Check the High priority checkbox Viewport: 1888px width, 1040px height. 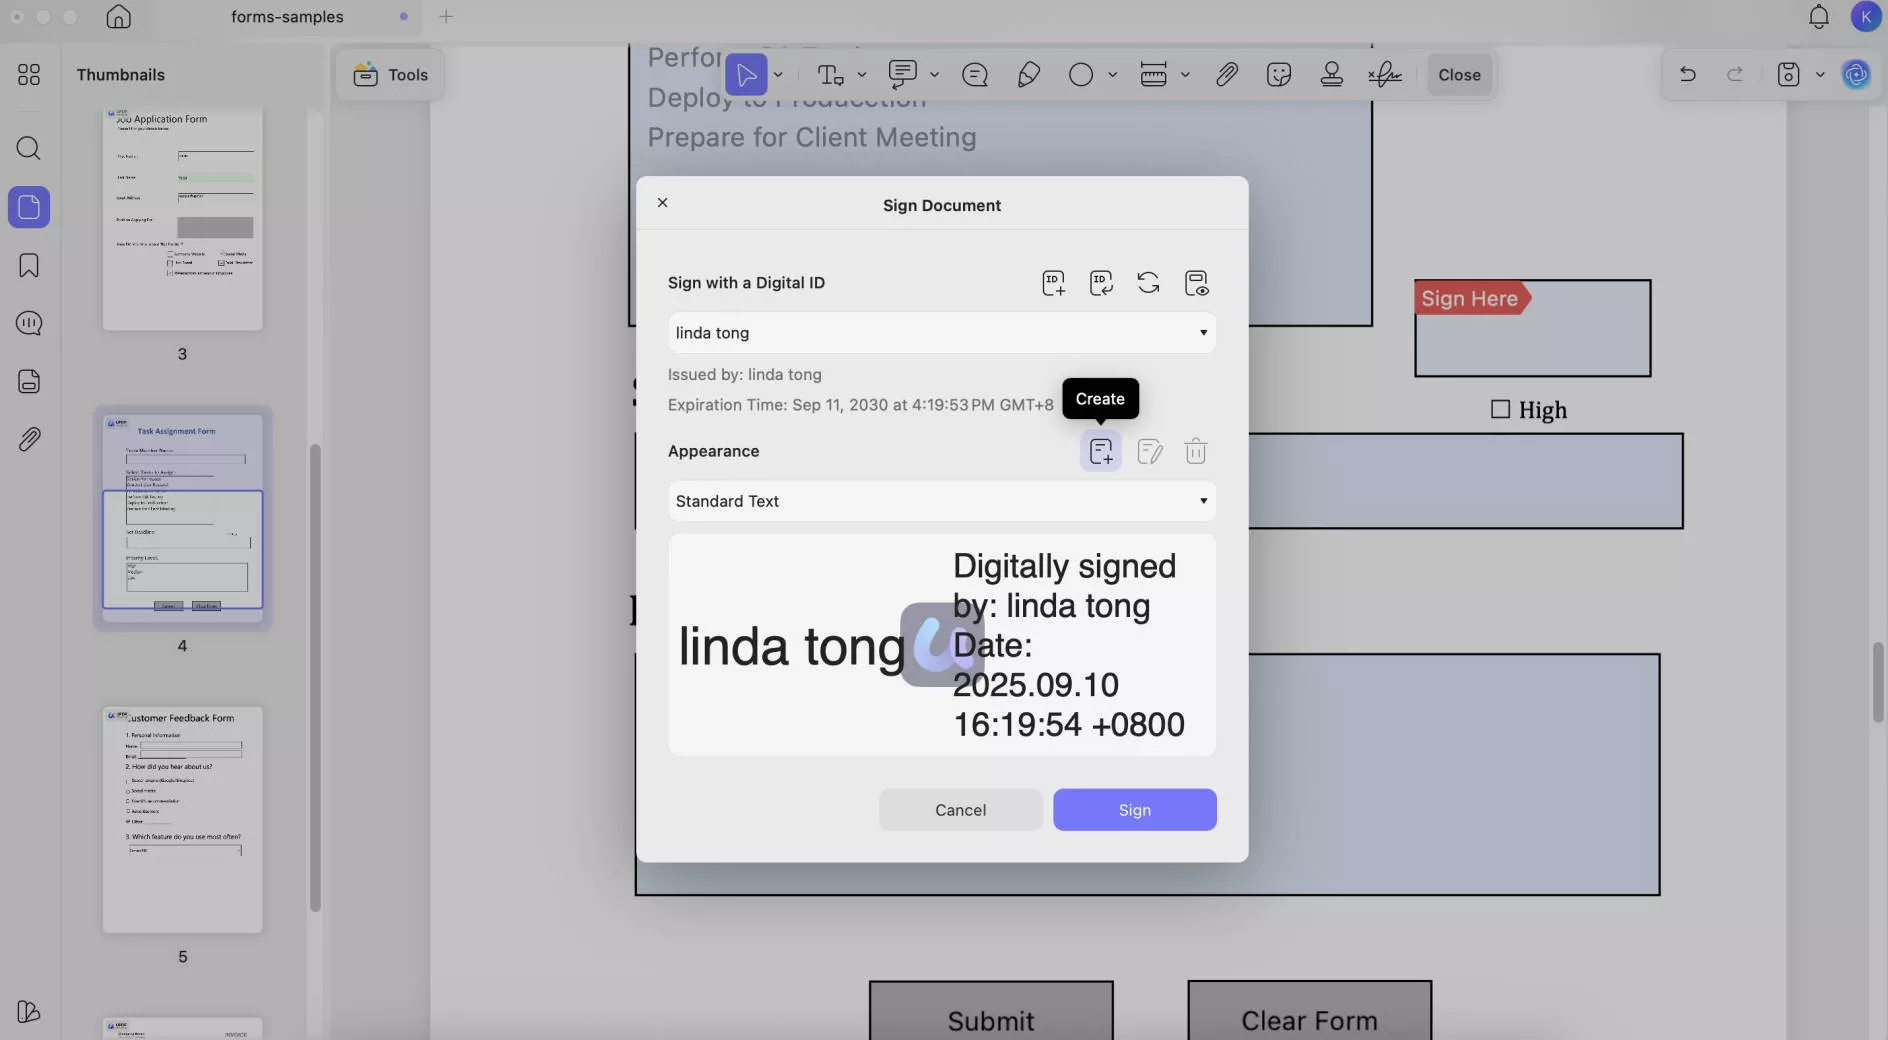tap(1500, 409)
